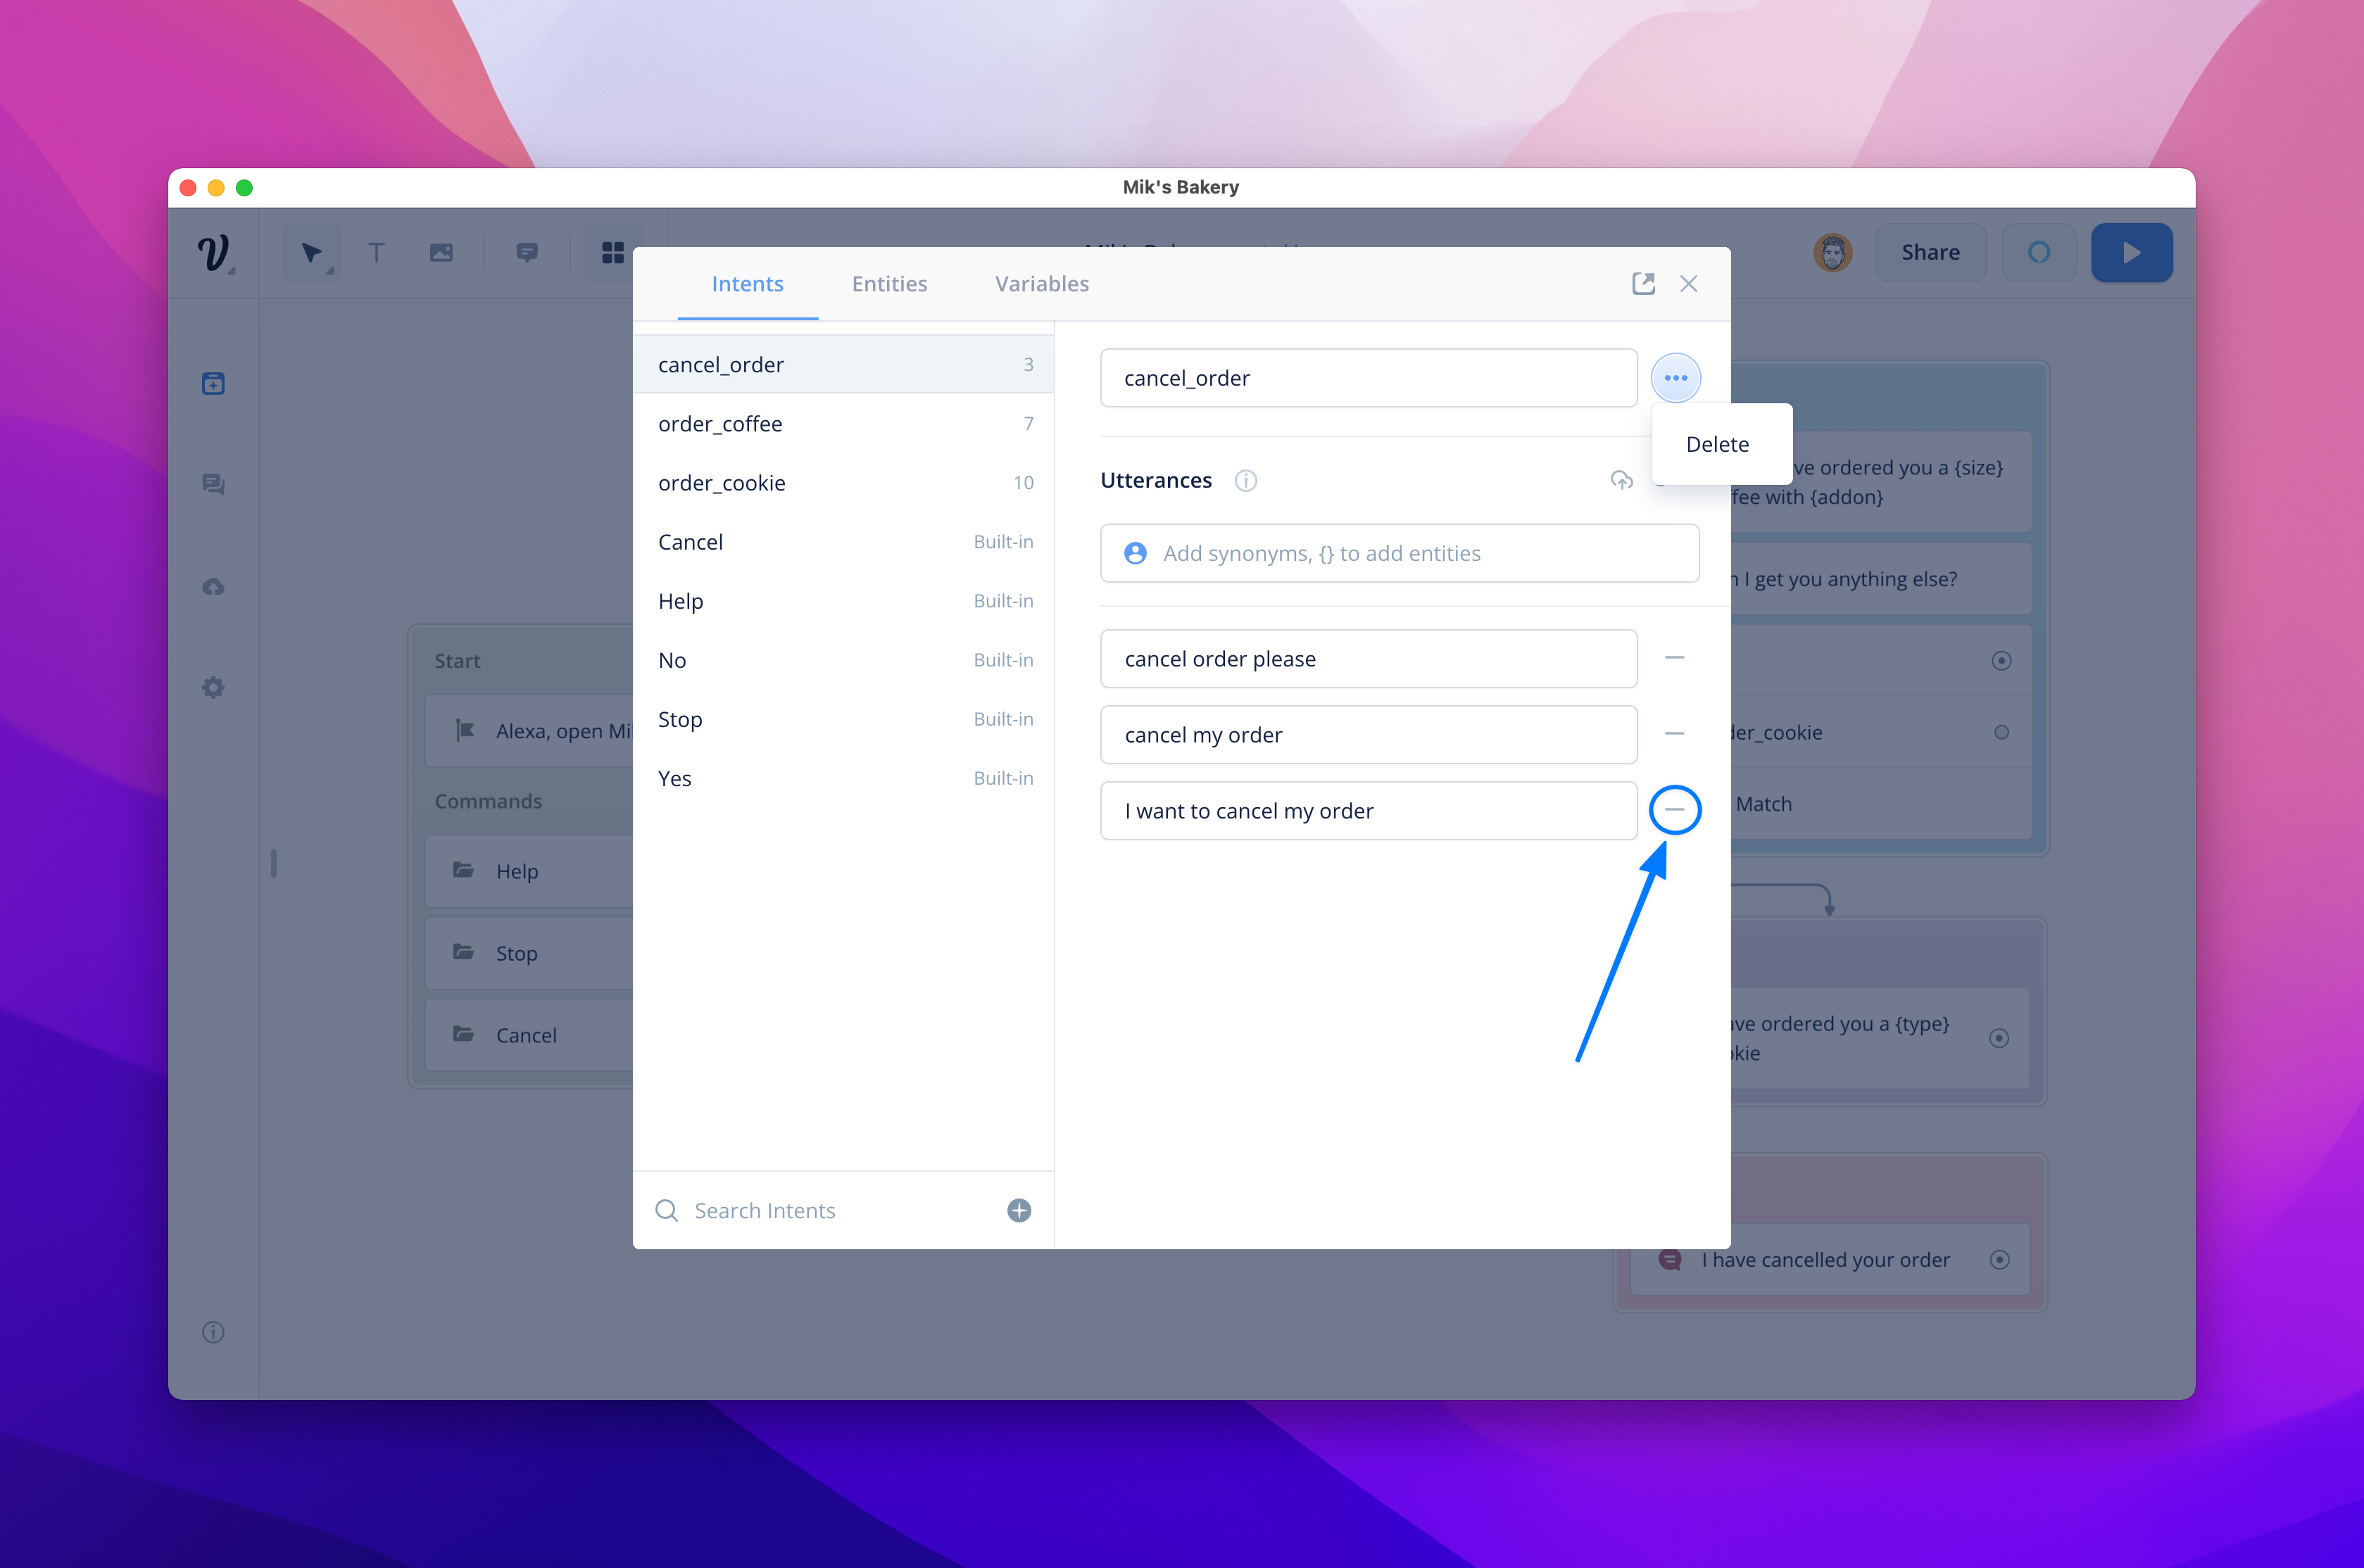Image resolution: width=2364 pixels, height=1568 pixels.
Task: Open the model grid icon
Action: click(x=613, y=253)
